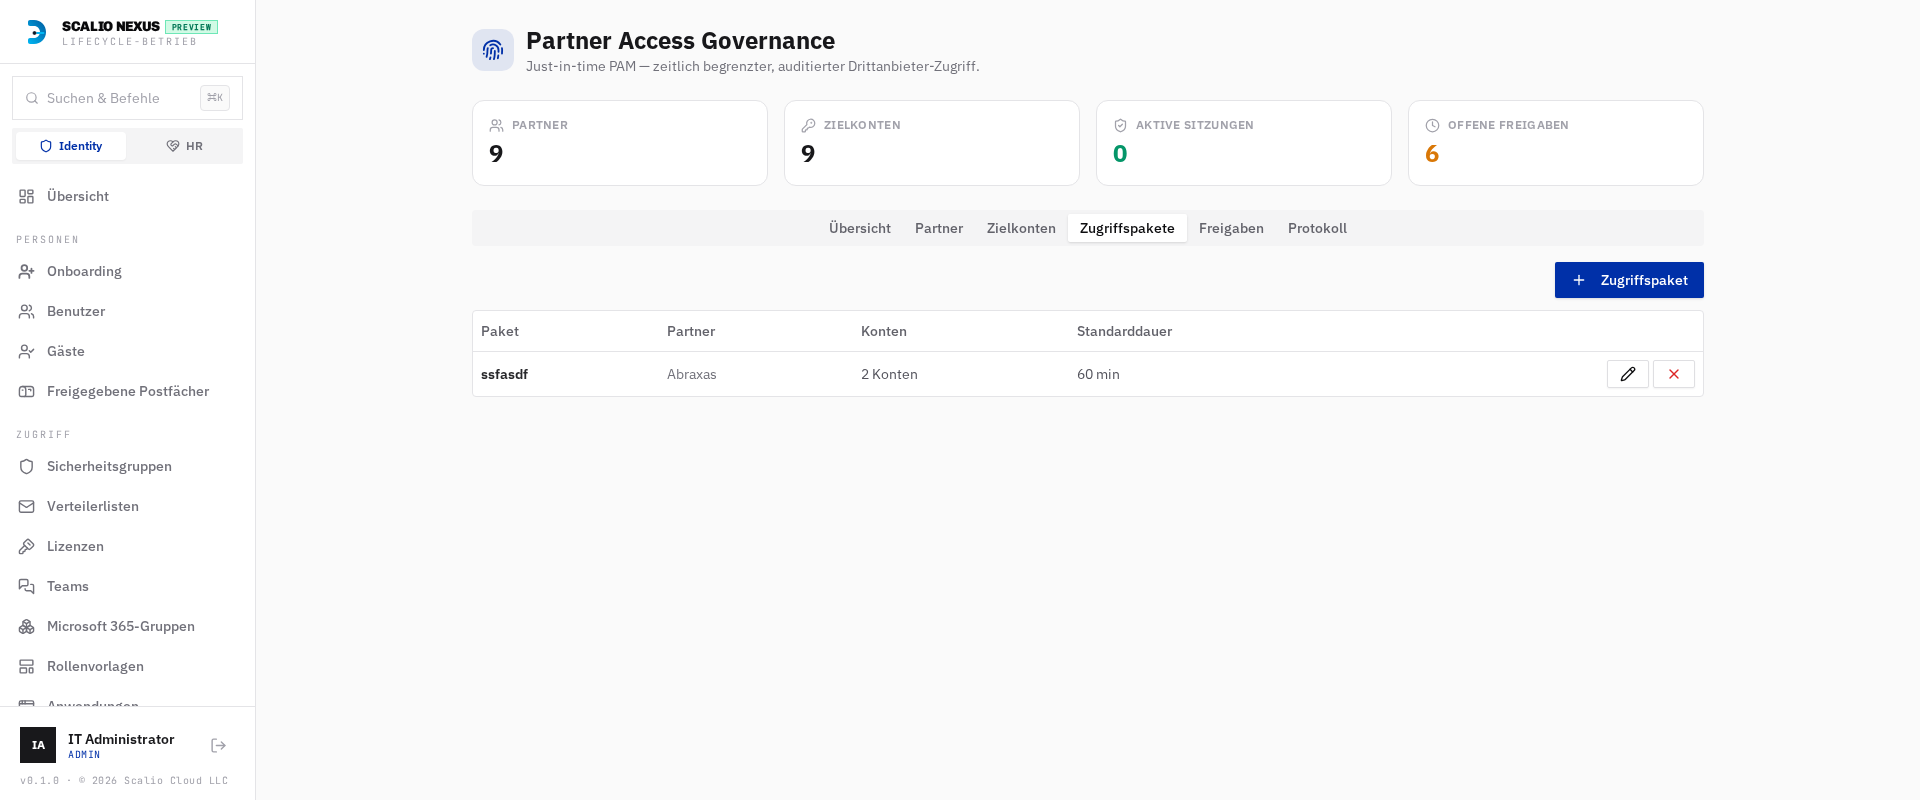Viewport: 1920px width, 800px height.
Task: Open the Partner stat card
Action: coord(620,143)
